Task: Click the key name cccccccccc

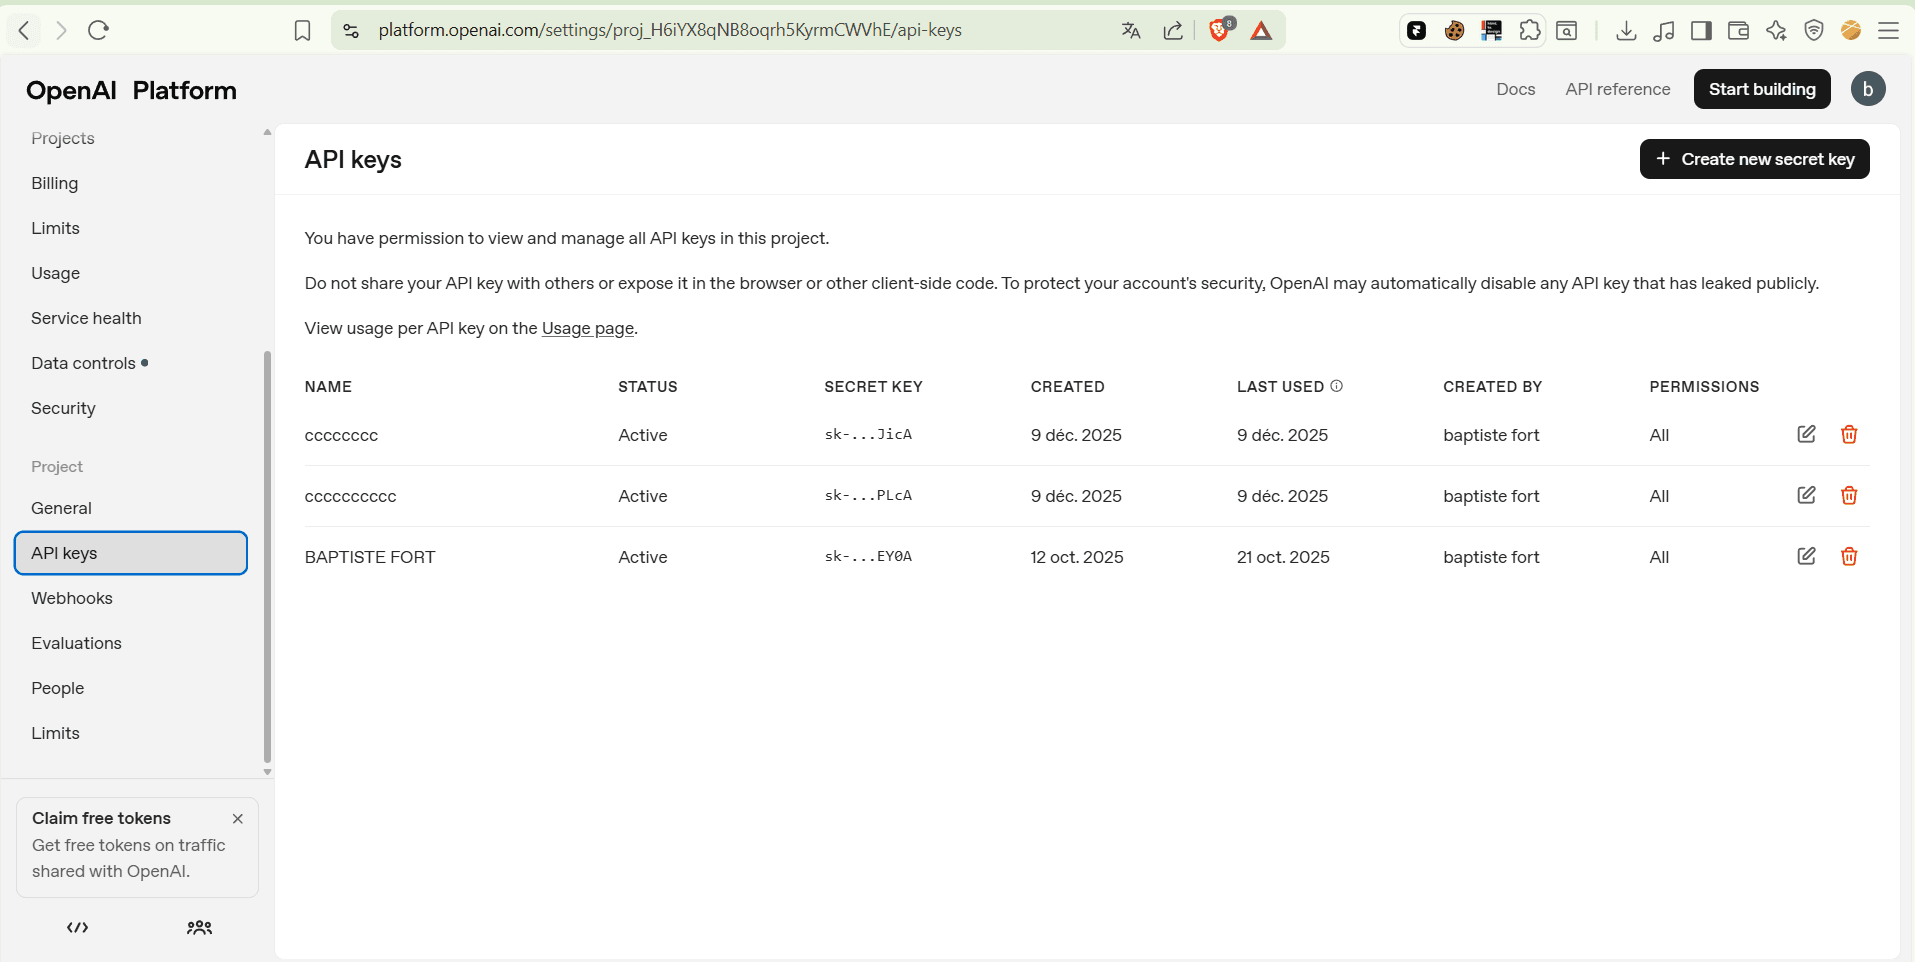Action: (350, 496)
